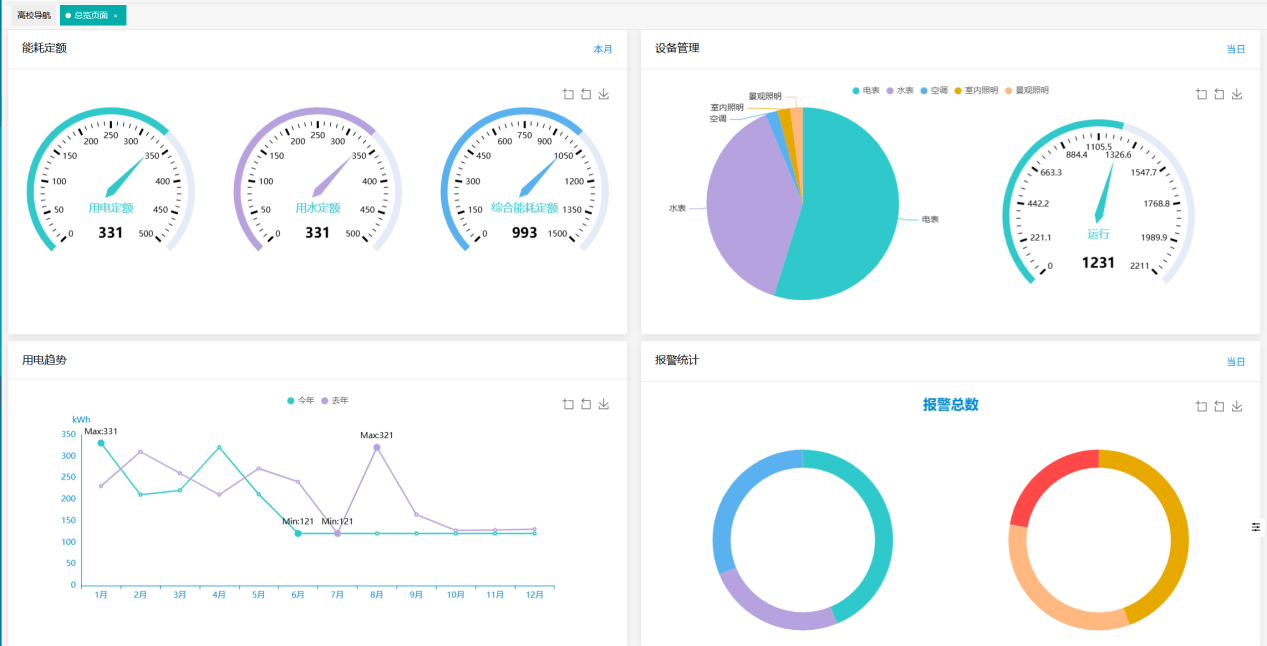The width and height of the screenshot is (1267, 646).
Task: Click area zoom icon in 用电趋势 chart
Action: pyautogui.click(x=568, y=404)
